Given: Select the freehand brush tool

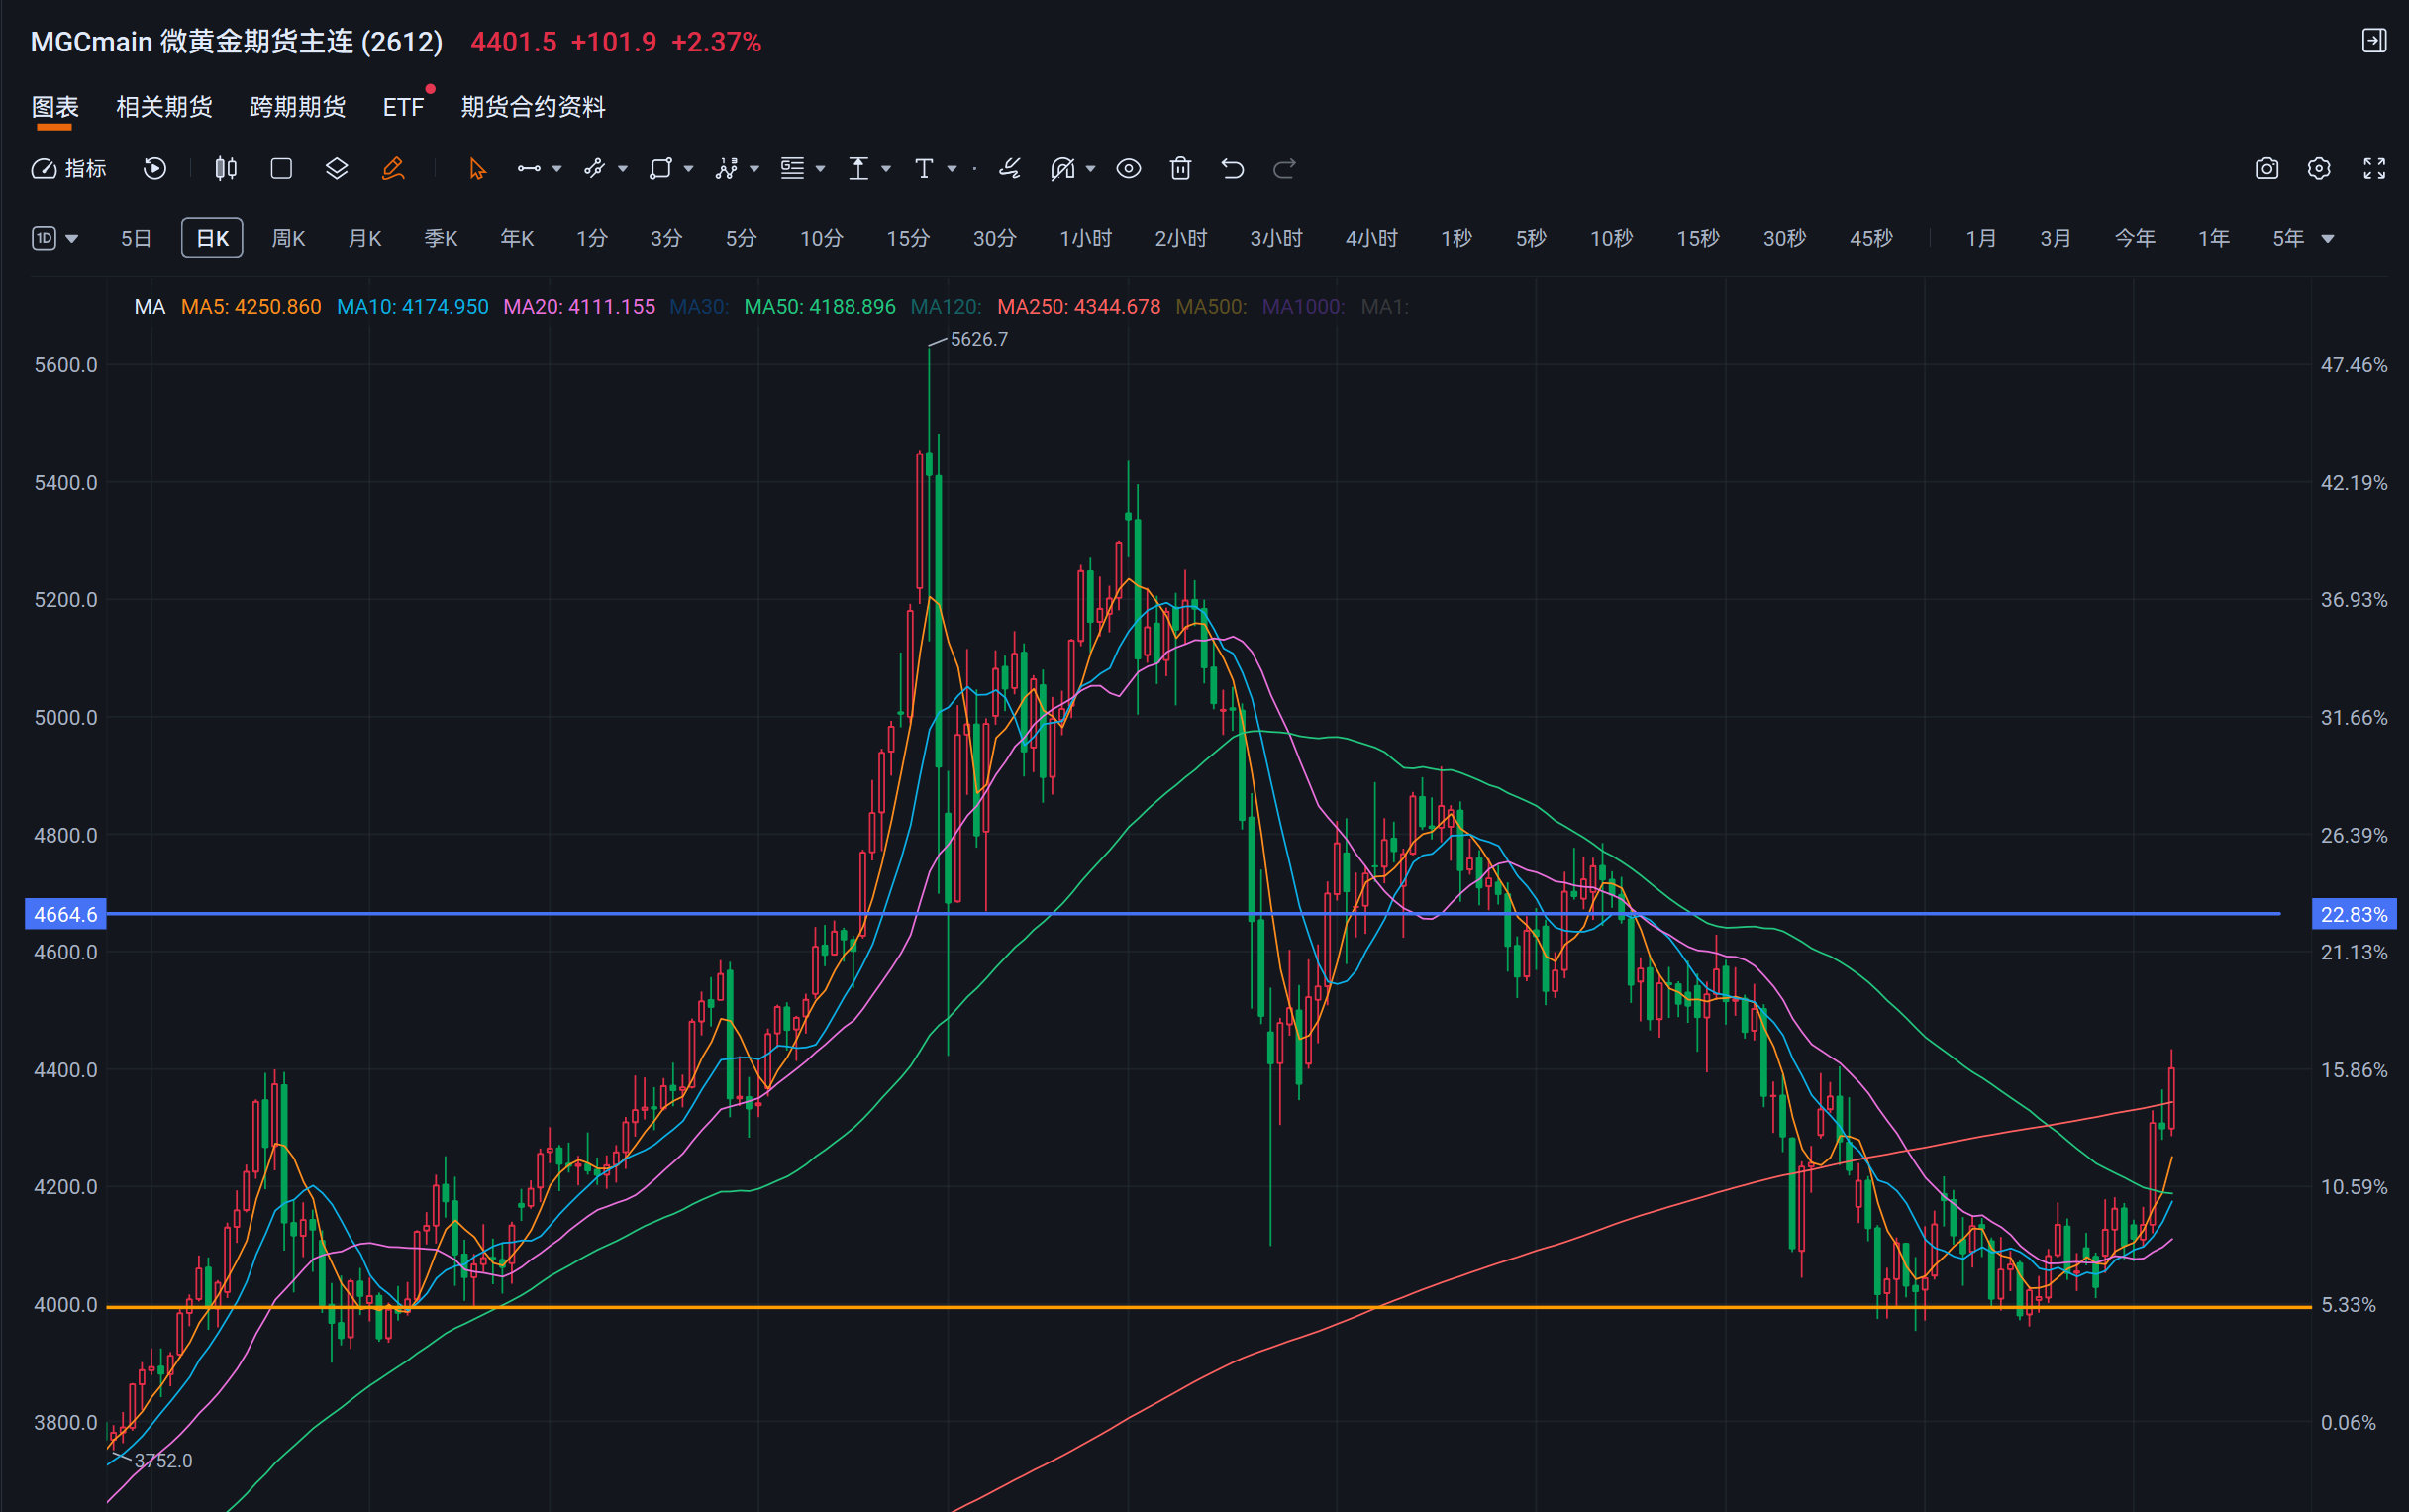Looking at the screenshot, I should coord(1010,169).
